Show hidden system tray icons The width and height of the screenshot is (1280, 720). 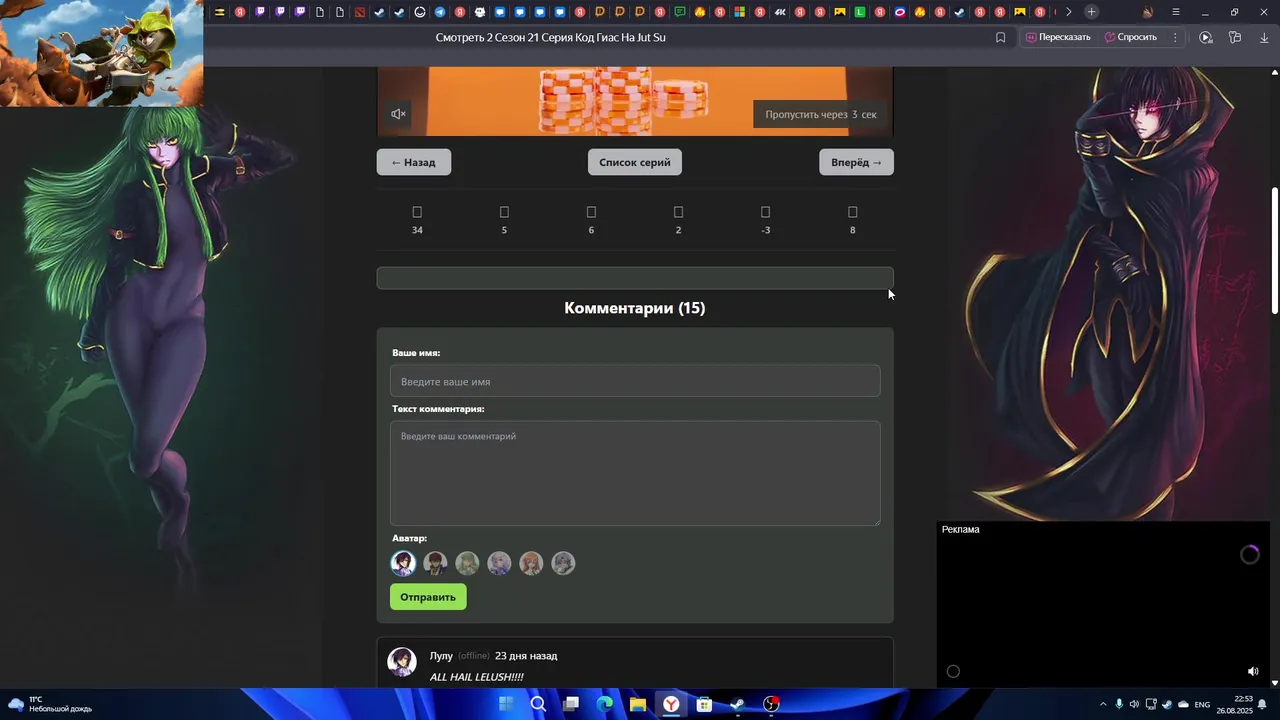1103,704
